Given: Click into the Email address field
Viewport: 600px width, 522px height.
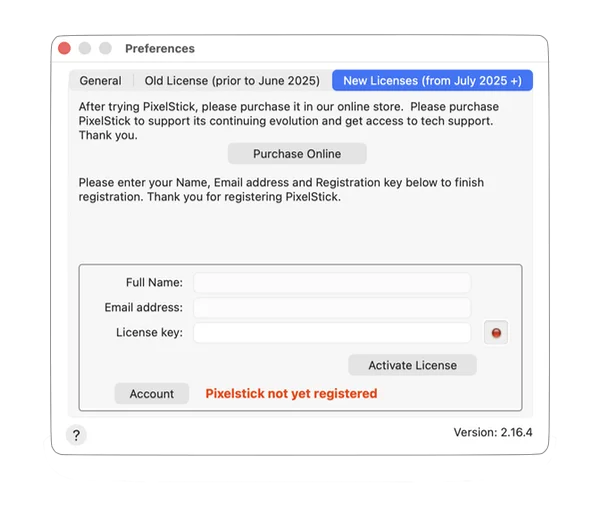Looking at the screenshot, I should click(332, 308).
